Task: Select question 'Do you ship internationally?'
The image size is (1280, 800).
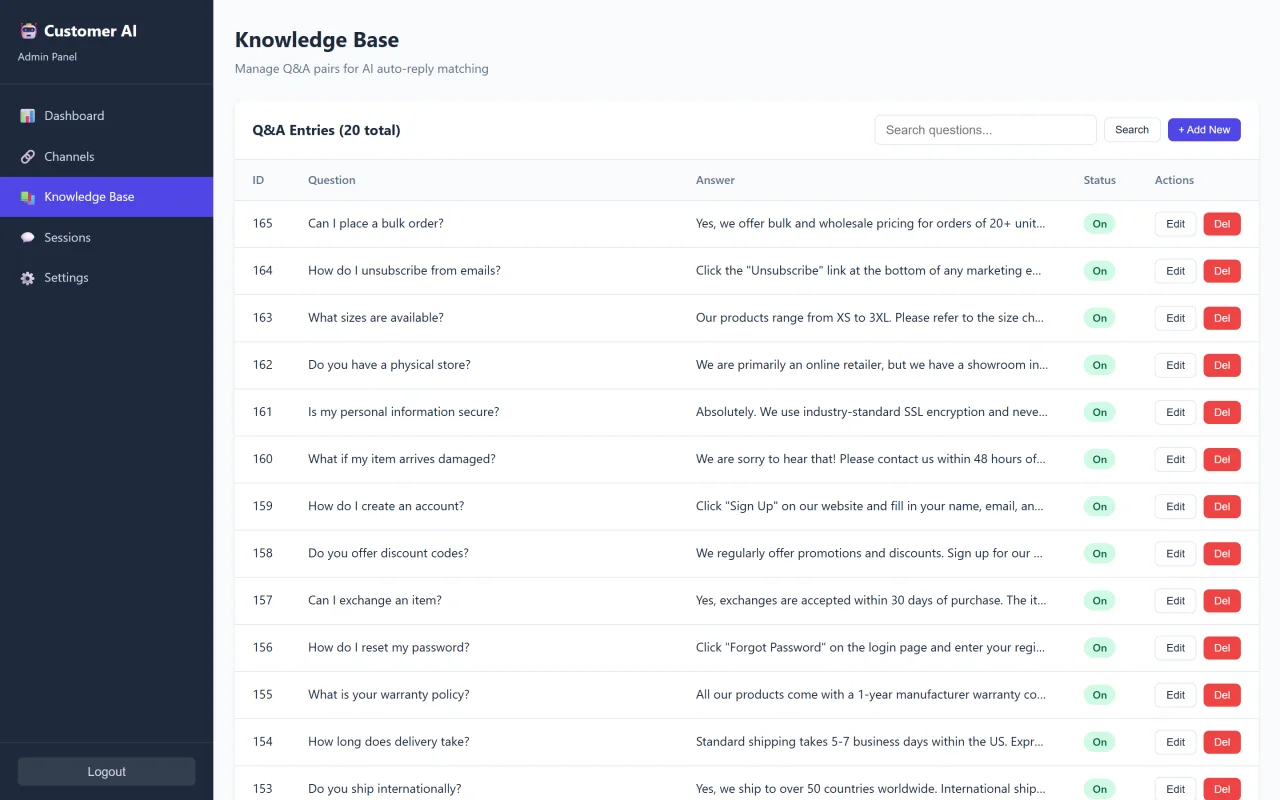Action: point(385,789)
